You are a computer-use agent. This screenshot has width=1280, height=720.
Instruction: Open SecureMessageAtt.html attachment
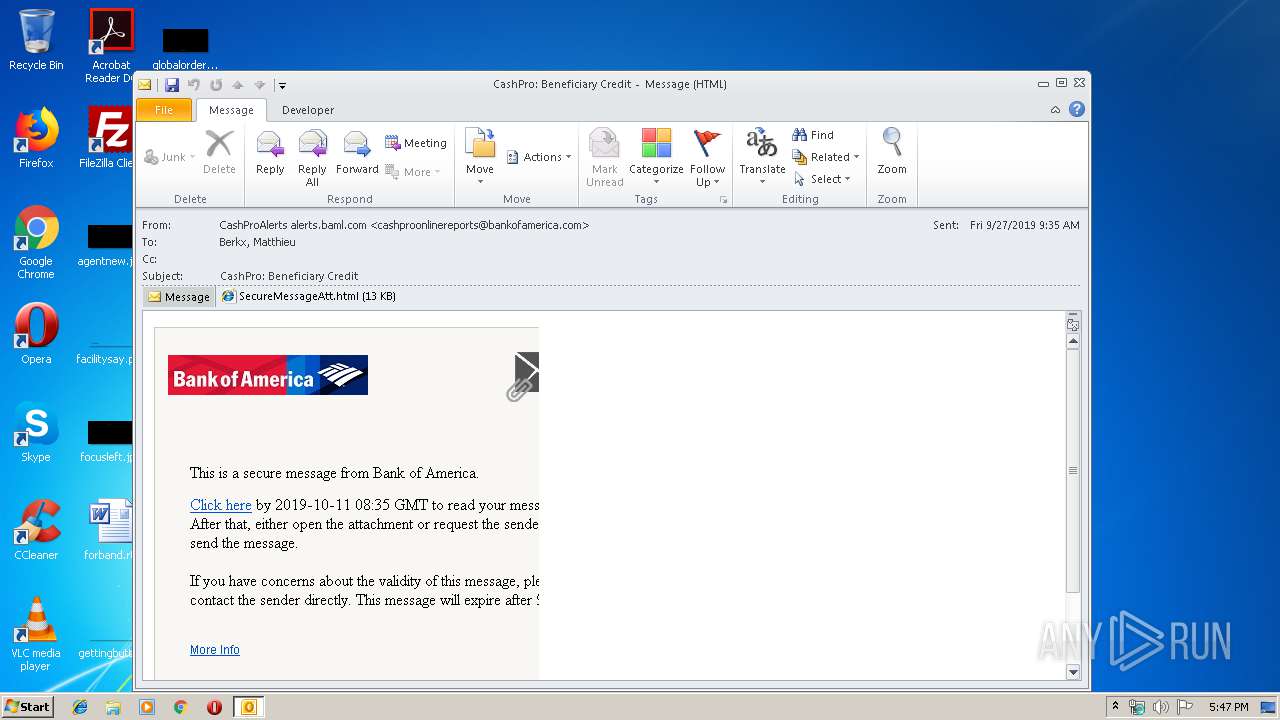[308, 296]
